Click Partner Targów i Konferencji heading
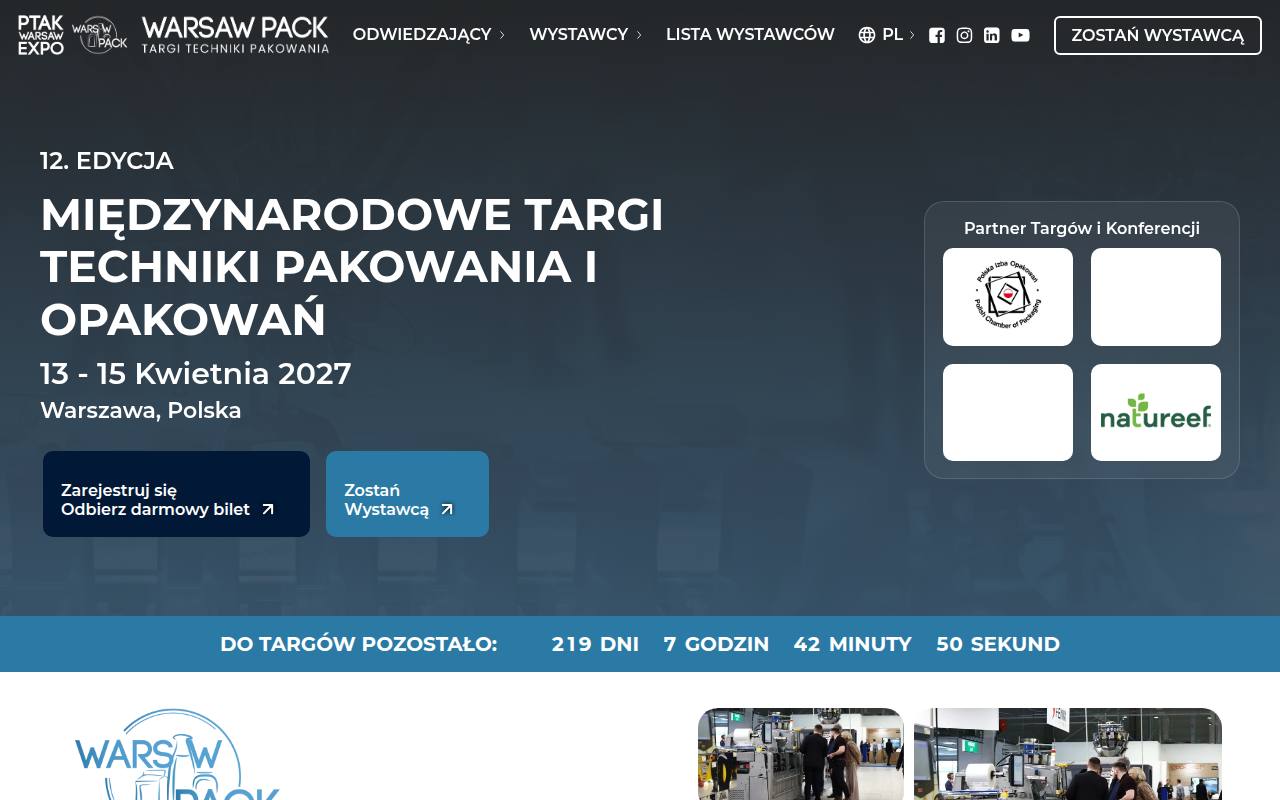Screen dimensions: 1280x800 [1082, 228]
